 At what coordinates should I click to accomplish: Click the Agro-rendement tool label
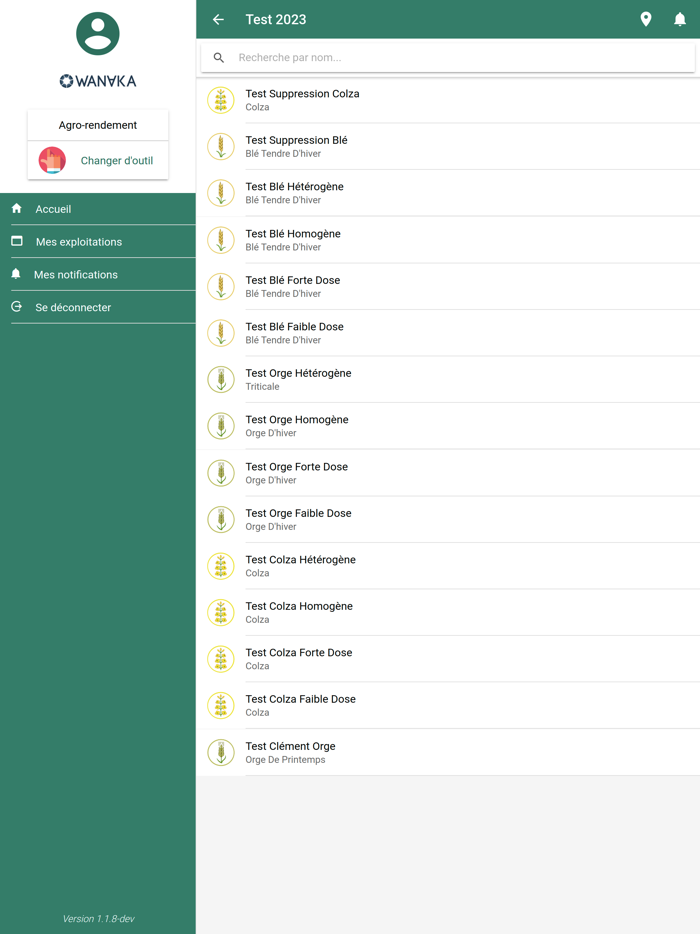tap(98, 125)
